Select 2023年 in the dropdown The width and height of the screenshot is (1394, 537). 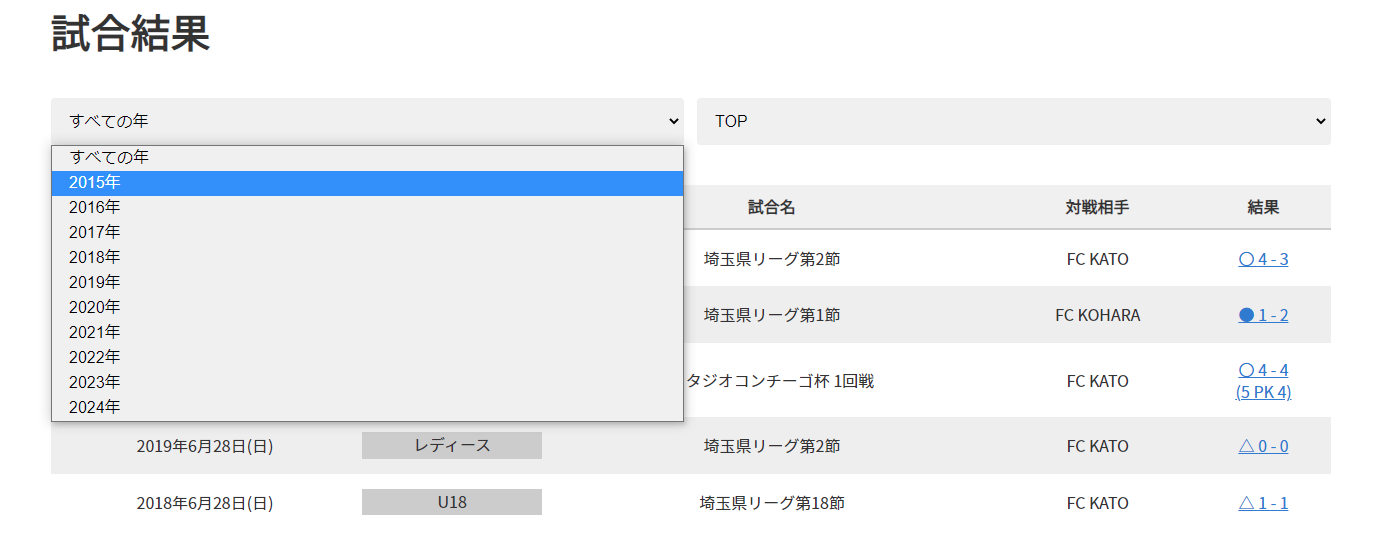[367, 383]
